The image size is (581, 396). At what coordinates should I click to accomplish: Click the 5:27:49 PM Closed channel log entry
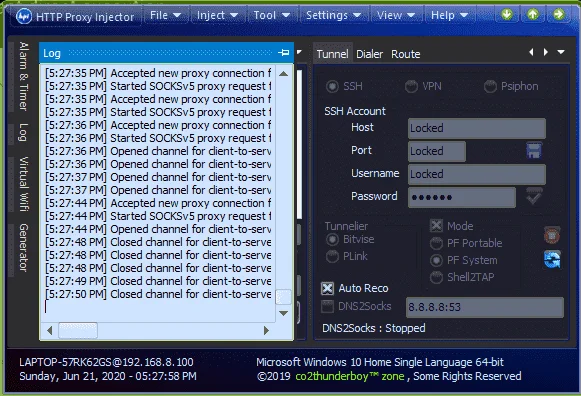[x=158, y=281]
